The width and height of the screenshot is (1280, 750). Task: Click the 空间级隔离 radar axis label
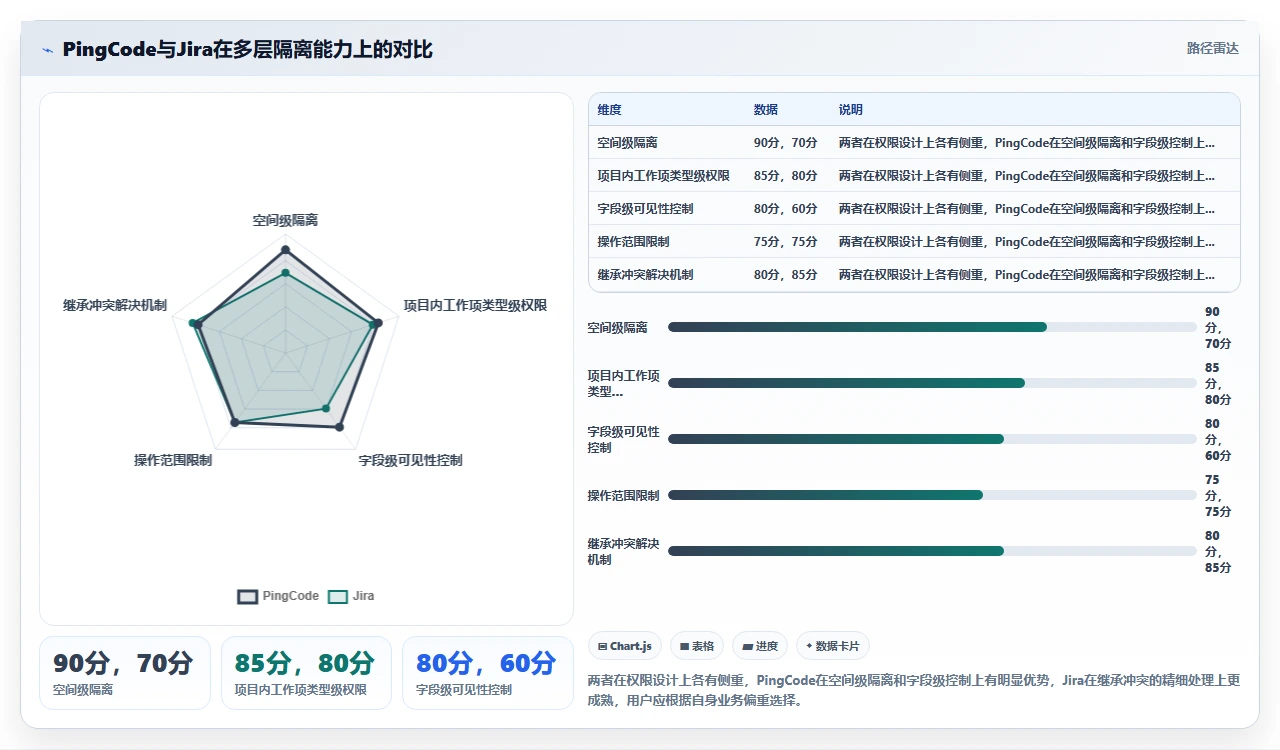tap(285, 220)
